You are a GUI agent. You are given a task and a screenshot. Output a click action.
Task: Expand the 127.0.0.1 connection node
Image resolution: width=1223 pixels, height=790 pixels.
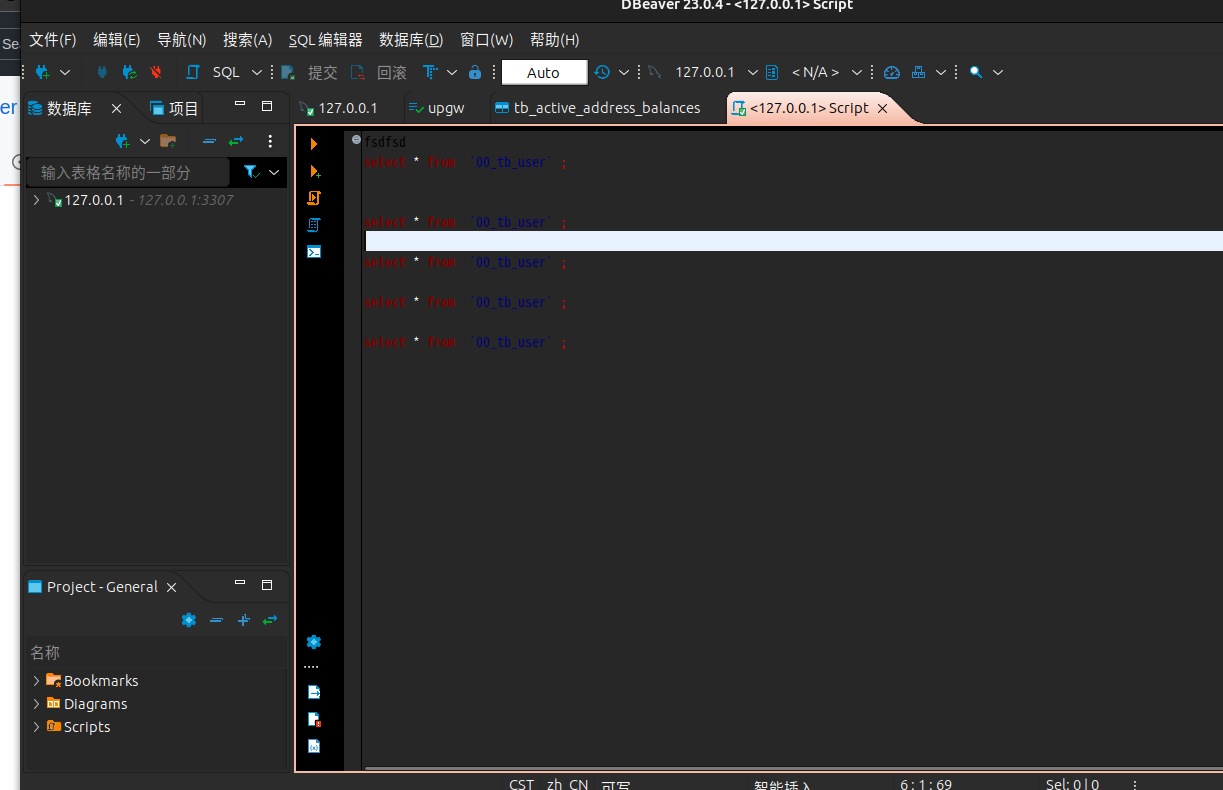(36, 199)
